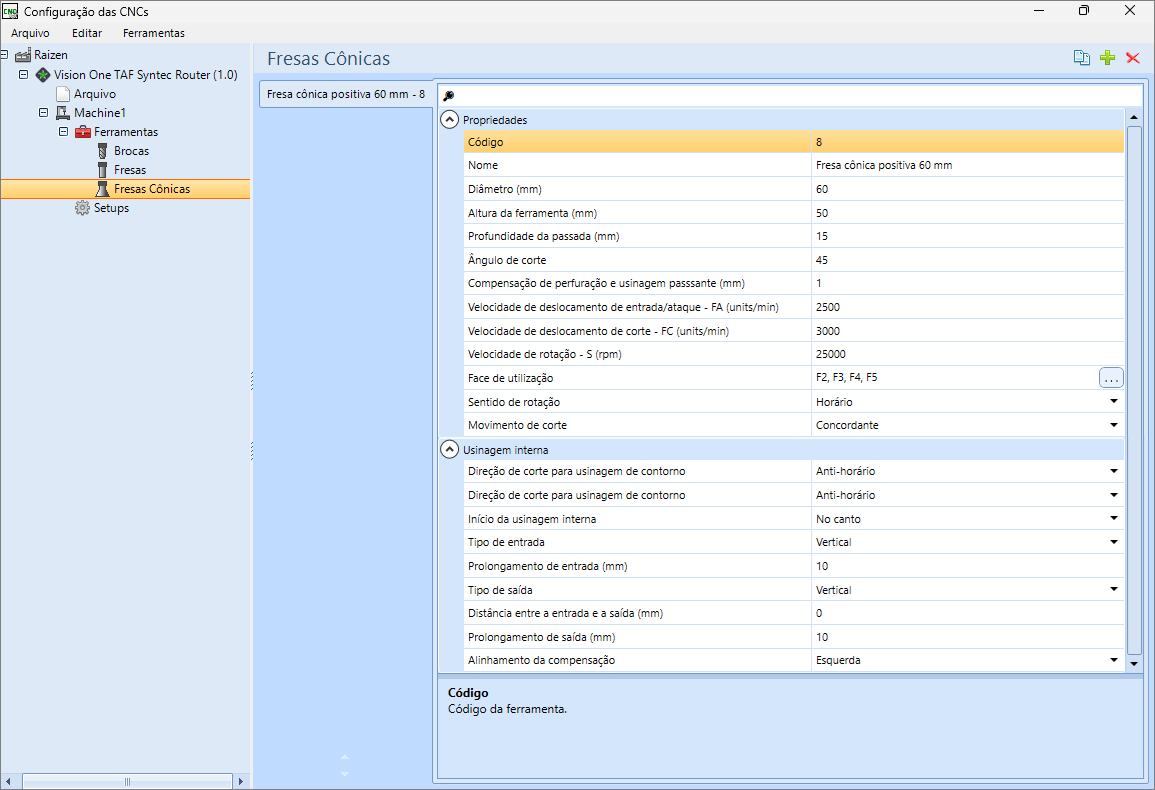Edit the Prolongamento de entrada value 10

(968, 566)
